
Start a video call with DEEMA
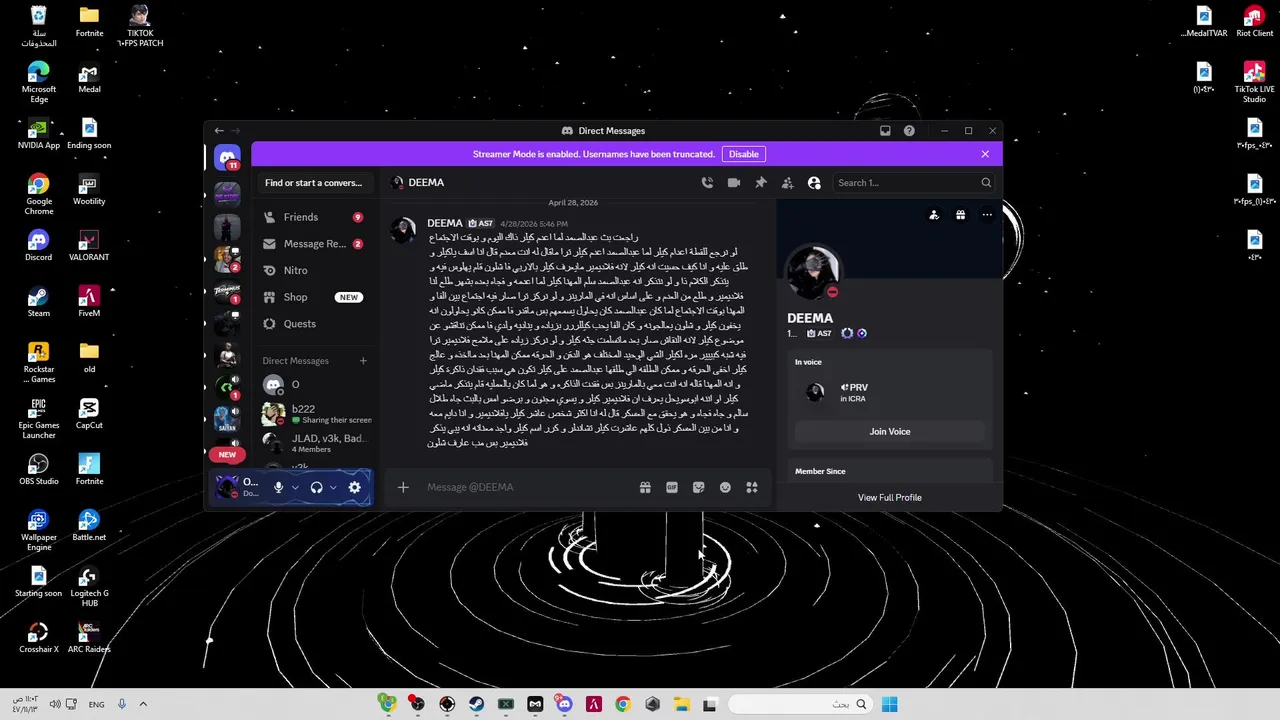click(x=734, y=183)
